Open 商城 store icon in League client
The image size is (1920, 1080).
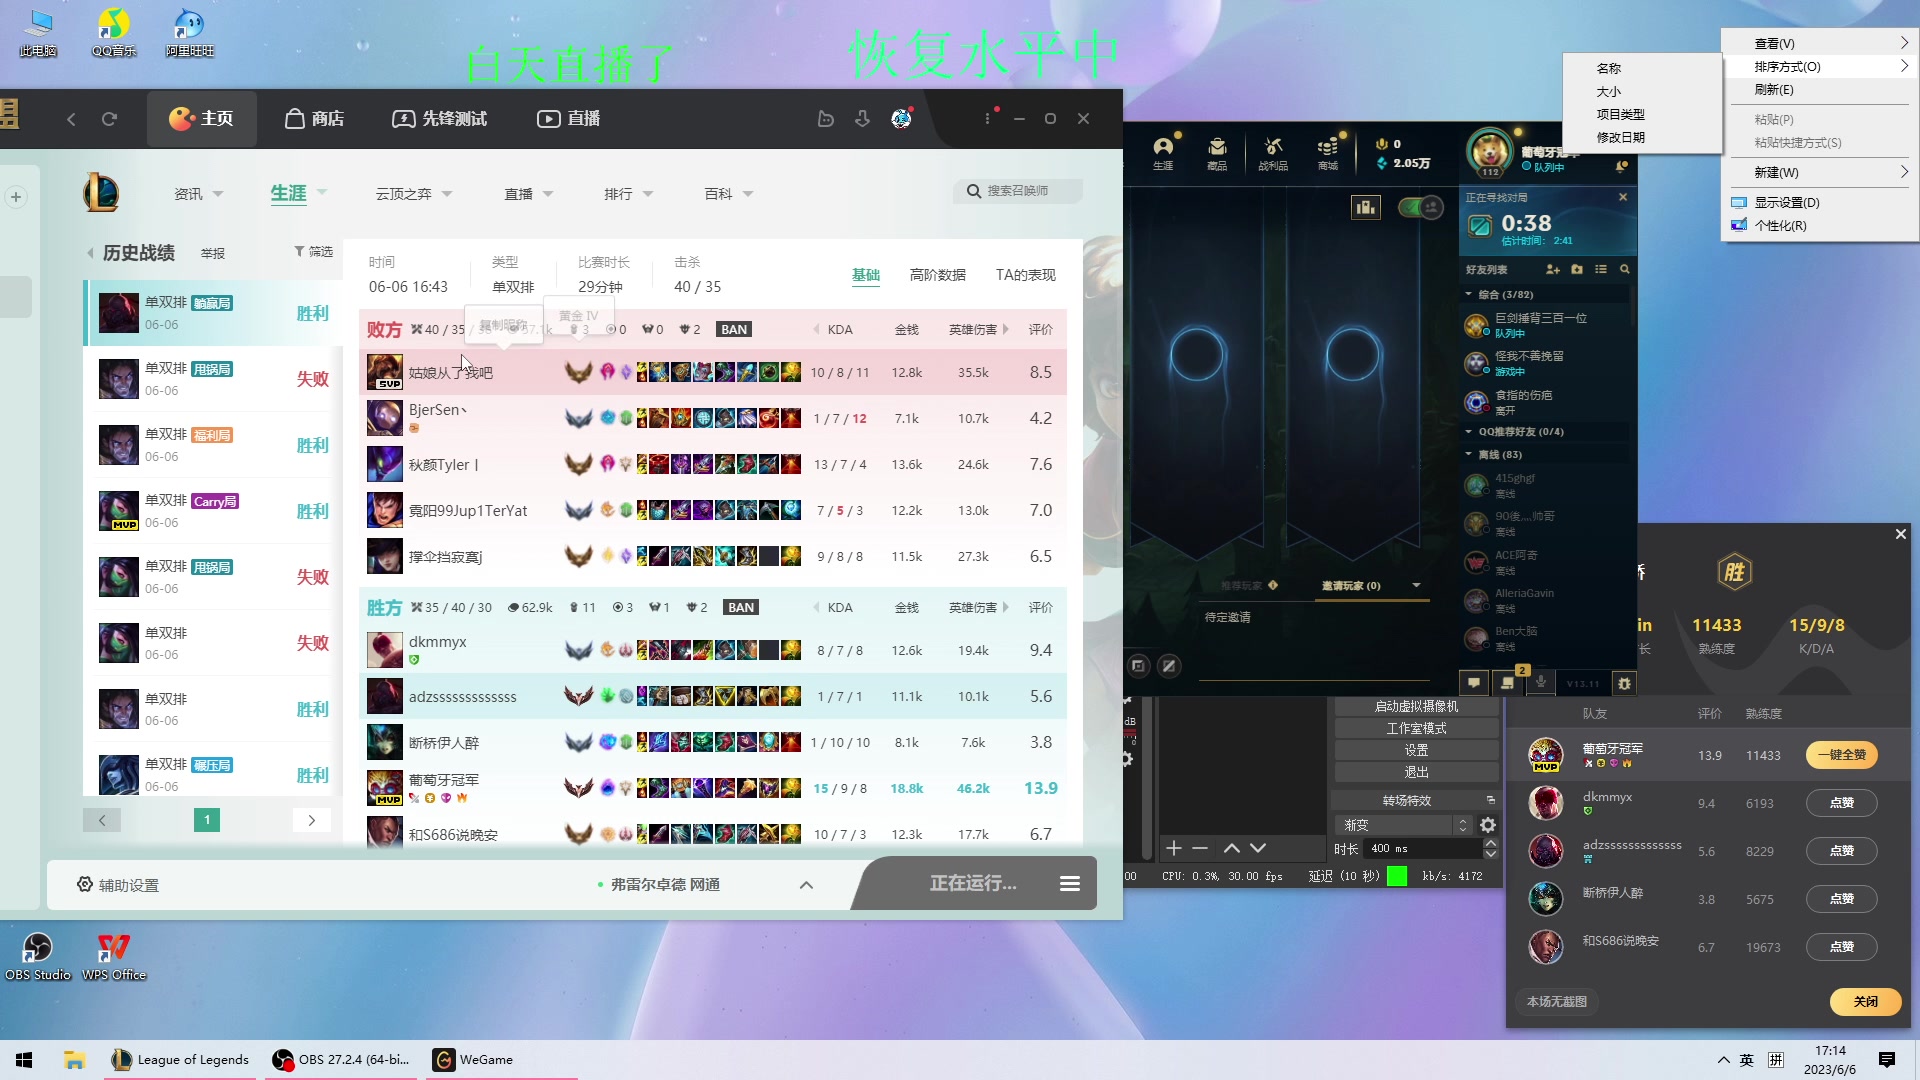1328,153
